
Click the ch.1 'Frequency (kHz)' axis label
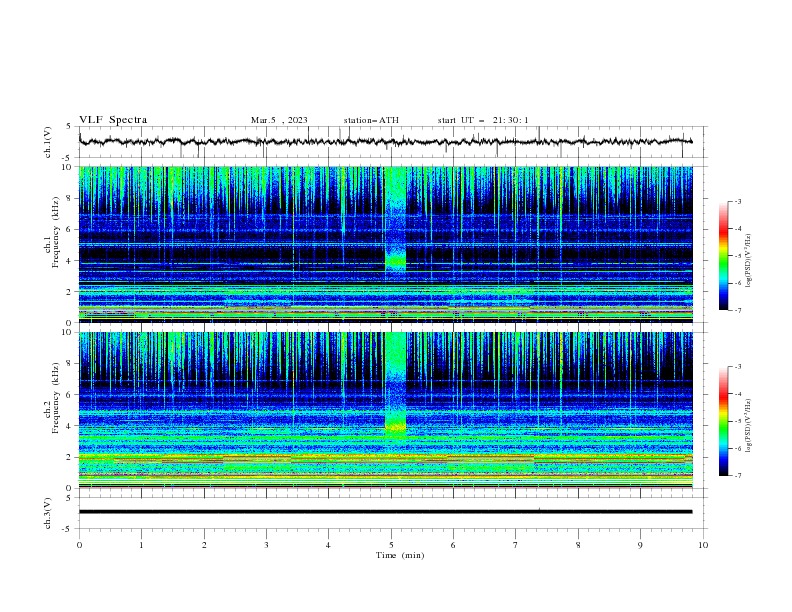click(56, 233)
